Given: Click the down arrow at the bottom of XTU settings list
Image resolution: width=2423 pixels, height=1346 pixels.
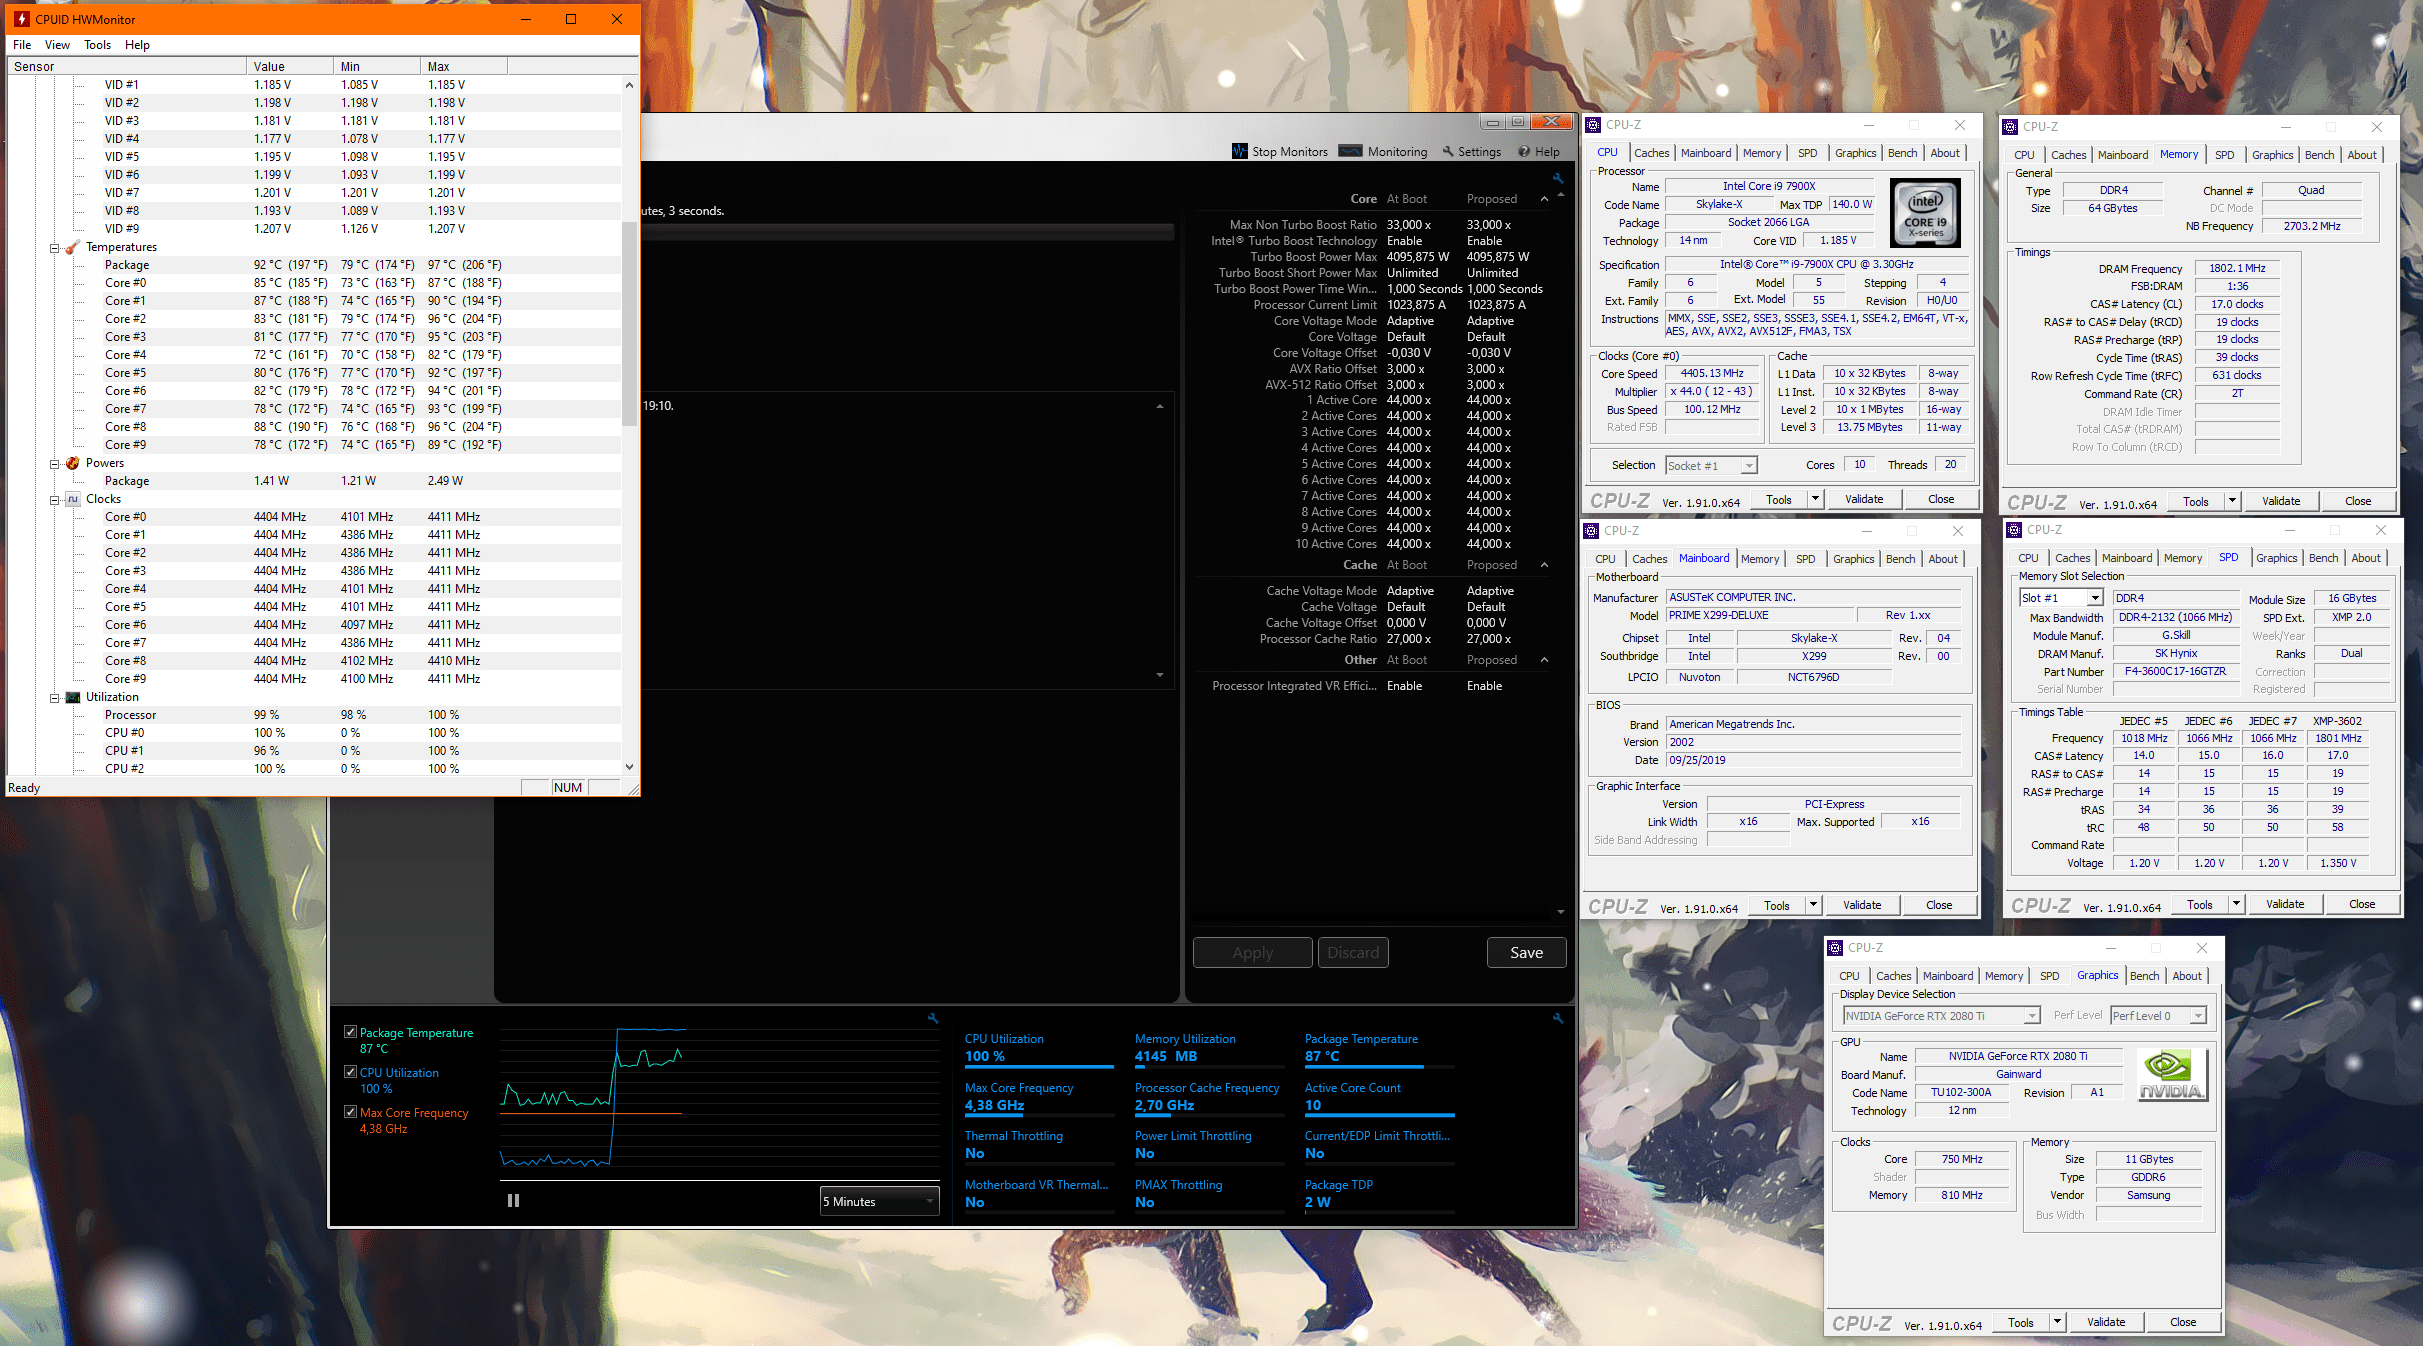Looking at the screenshot, I should tap(1561, 912).
